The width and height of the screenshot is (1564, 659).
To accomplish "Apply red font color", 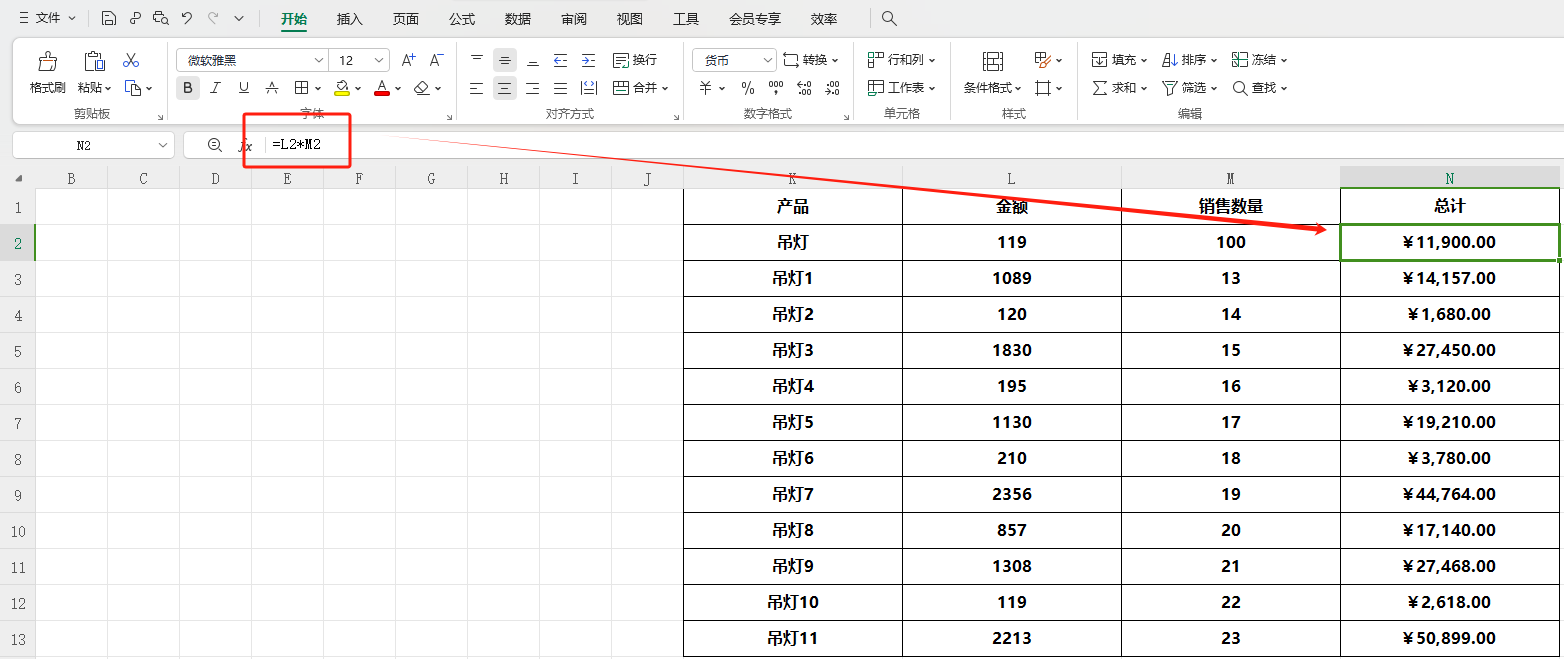I will [381, 88].
